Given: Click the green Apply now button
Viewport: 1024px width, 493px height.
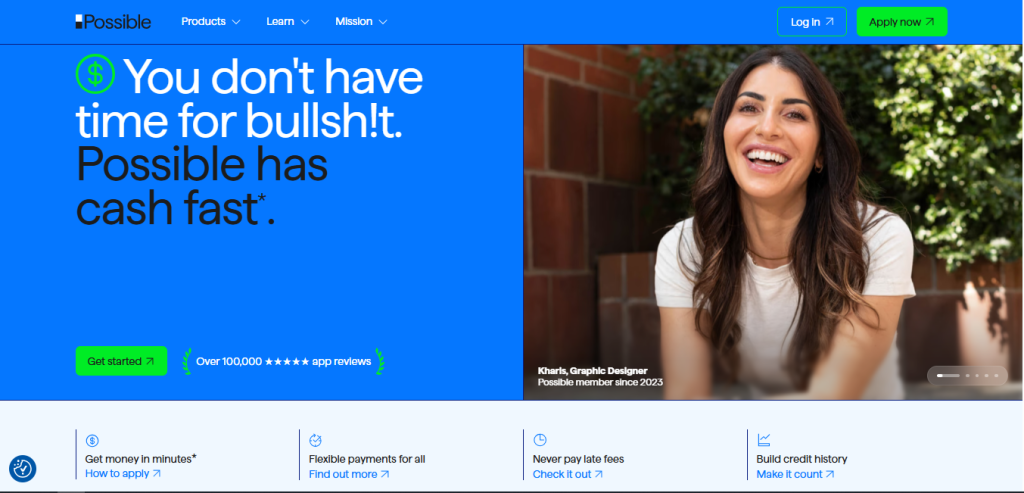Looking at the screenshot, I should (x=902, y=22).
